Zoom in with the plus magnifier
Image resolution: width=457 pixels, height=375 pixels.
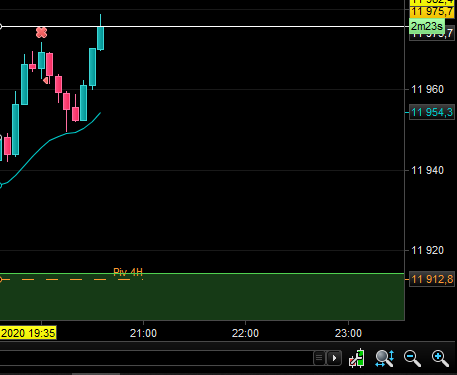pyautogui.click(x=440, y=358)
